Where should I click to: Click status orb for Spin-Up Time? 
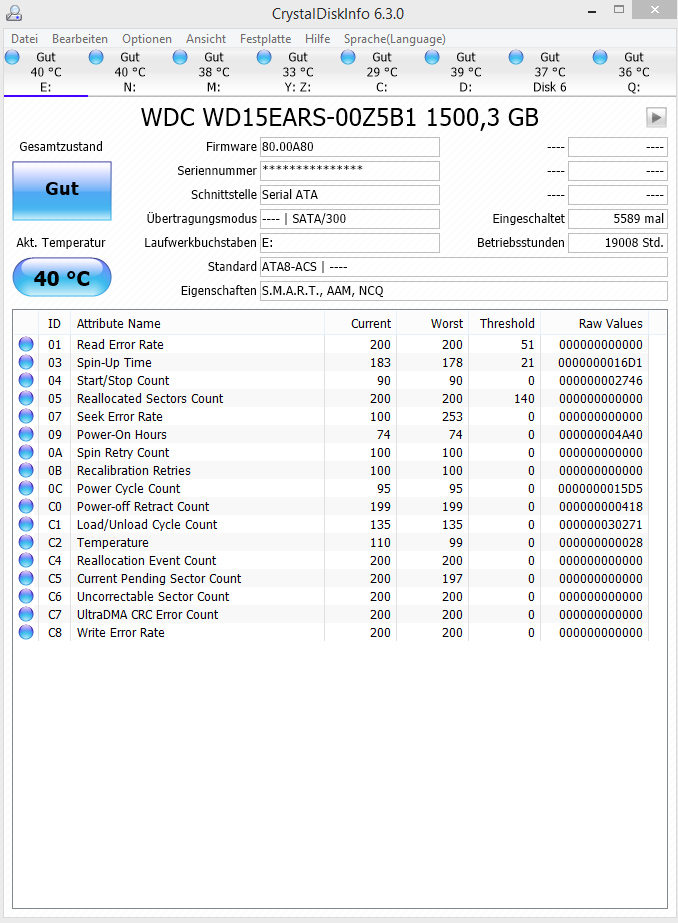tap(26, 362)
